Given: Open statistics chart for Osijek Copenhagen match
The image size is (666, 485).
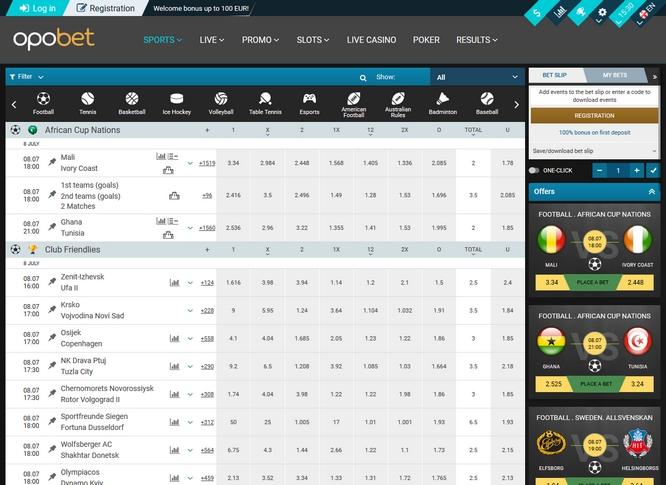Looking at the screenshot, I should [174, 338].
